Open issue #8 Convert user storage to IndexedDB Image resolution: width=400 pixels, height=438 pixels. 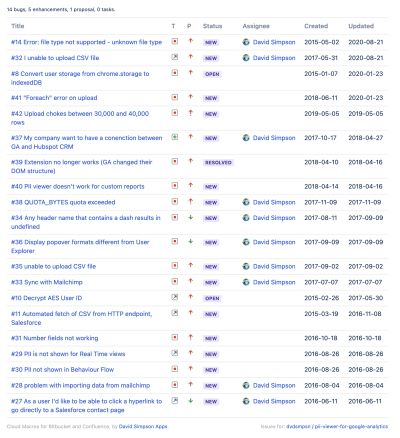[80, 78]
